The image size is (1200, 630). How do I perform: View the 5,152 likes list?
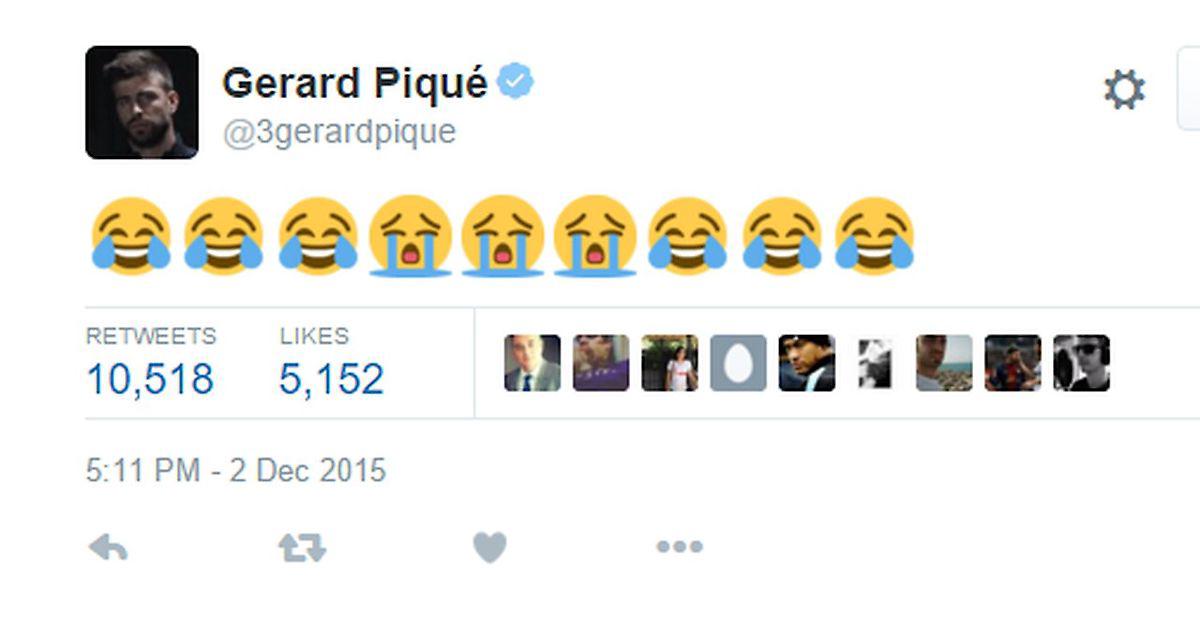331,365
